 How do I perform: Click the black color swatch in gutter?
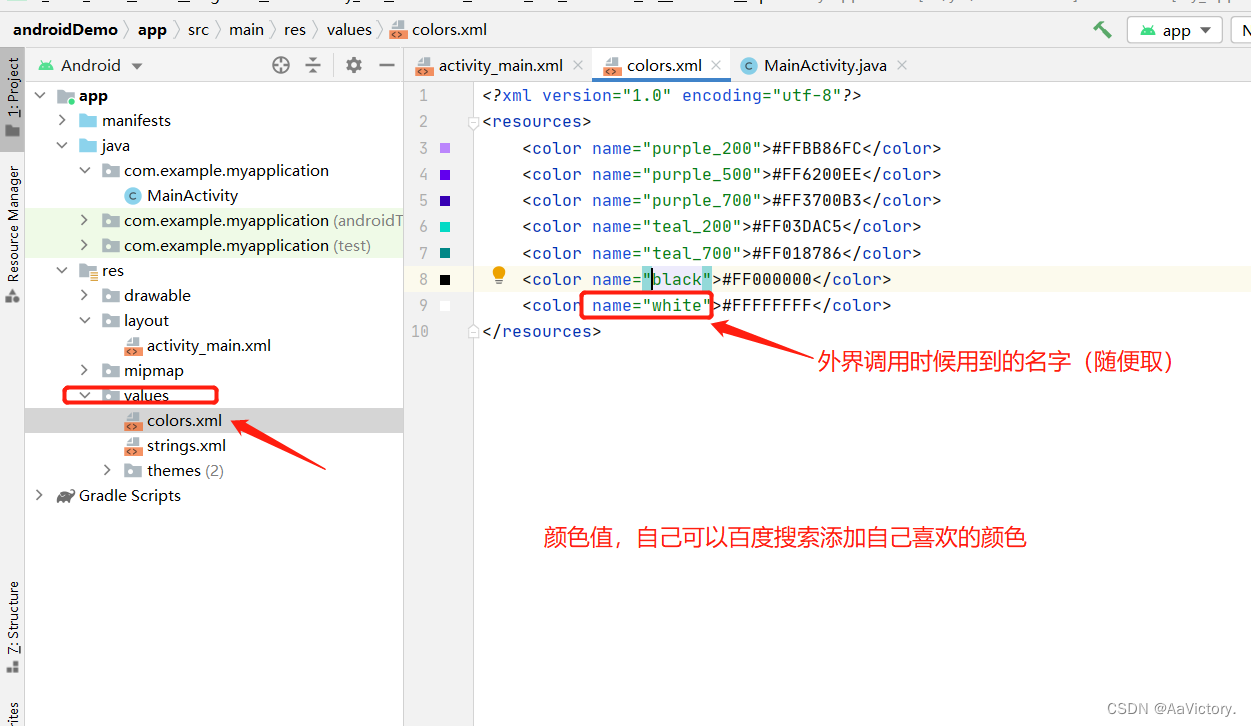pyautogui.click(x=445, y=279)
